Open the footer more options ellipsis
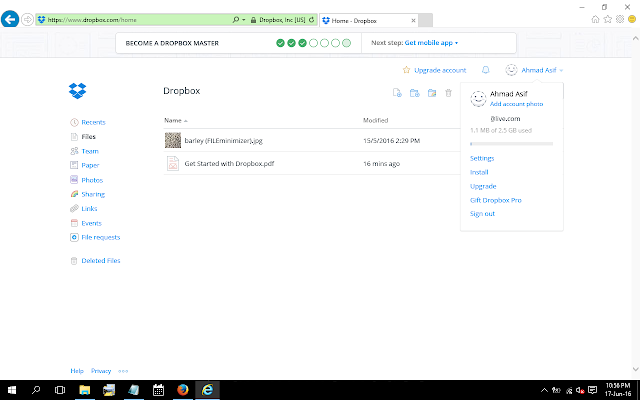The image size is (640, 400). [123, 371]
